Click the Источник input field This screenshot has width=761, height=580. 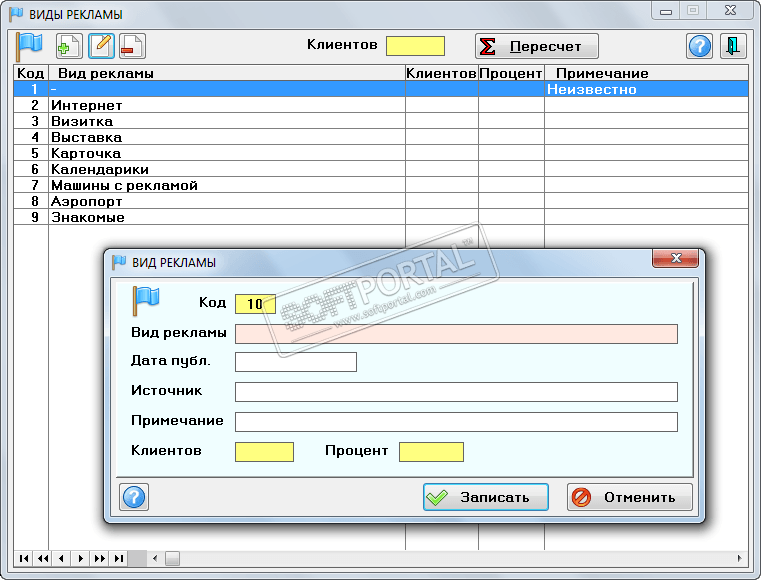coord(456,392)
